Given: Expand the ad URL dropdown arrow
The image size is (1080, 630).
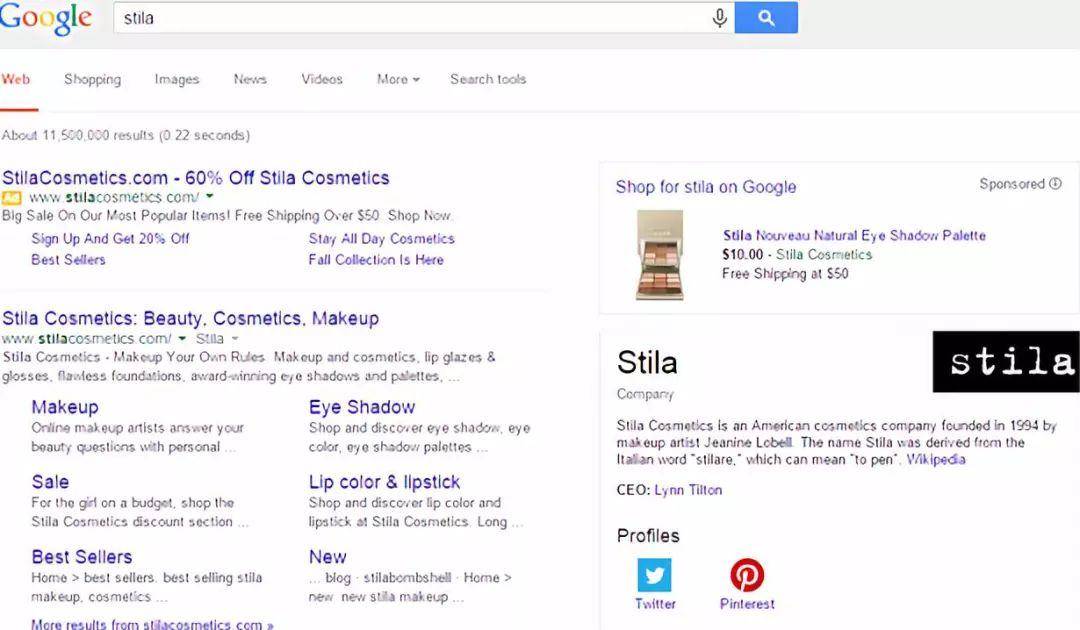Looking at the screenshot, I should point(209,197).
